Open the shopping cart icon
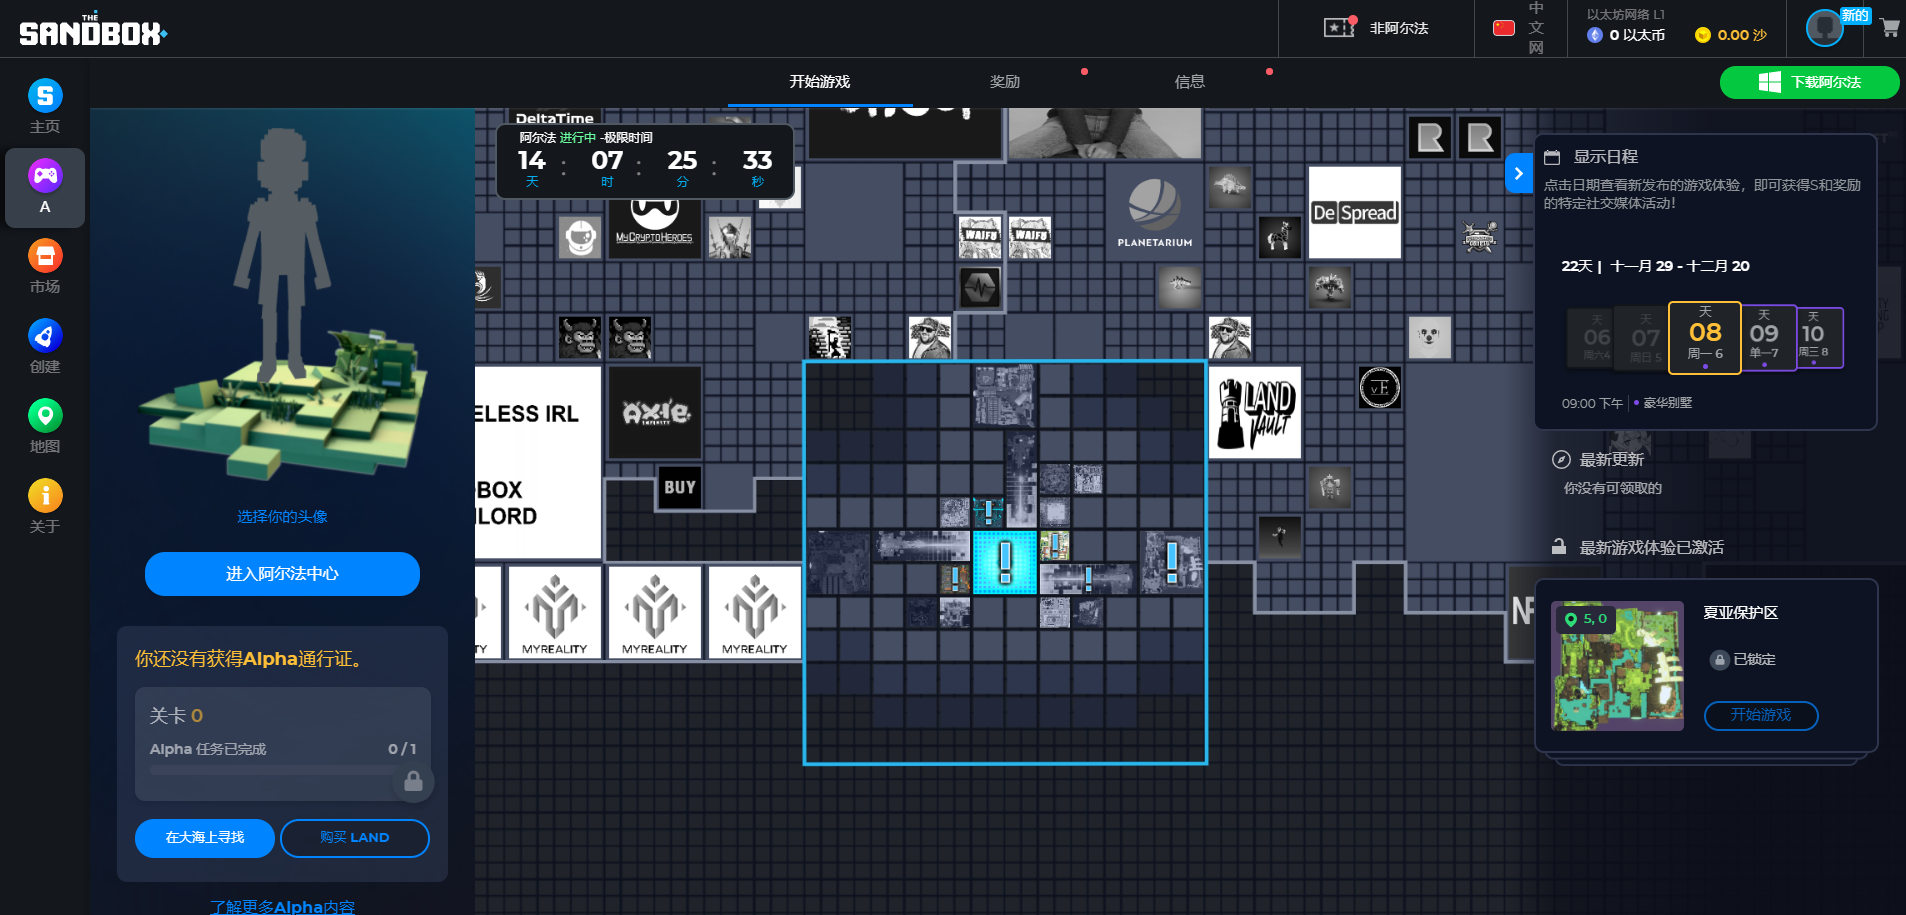Viewport: 1906px width, 915px height. [1889, 28]
